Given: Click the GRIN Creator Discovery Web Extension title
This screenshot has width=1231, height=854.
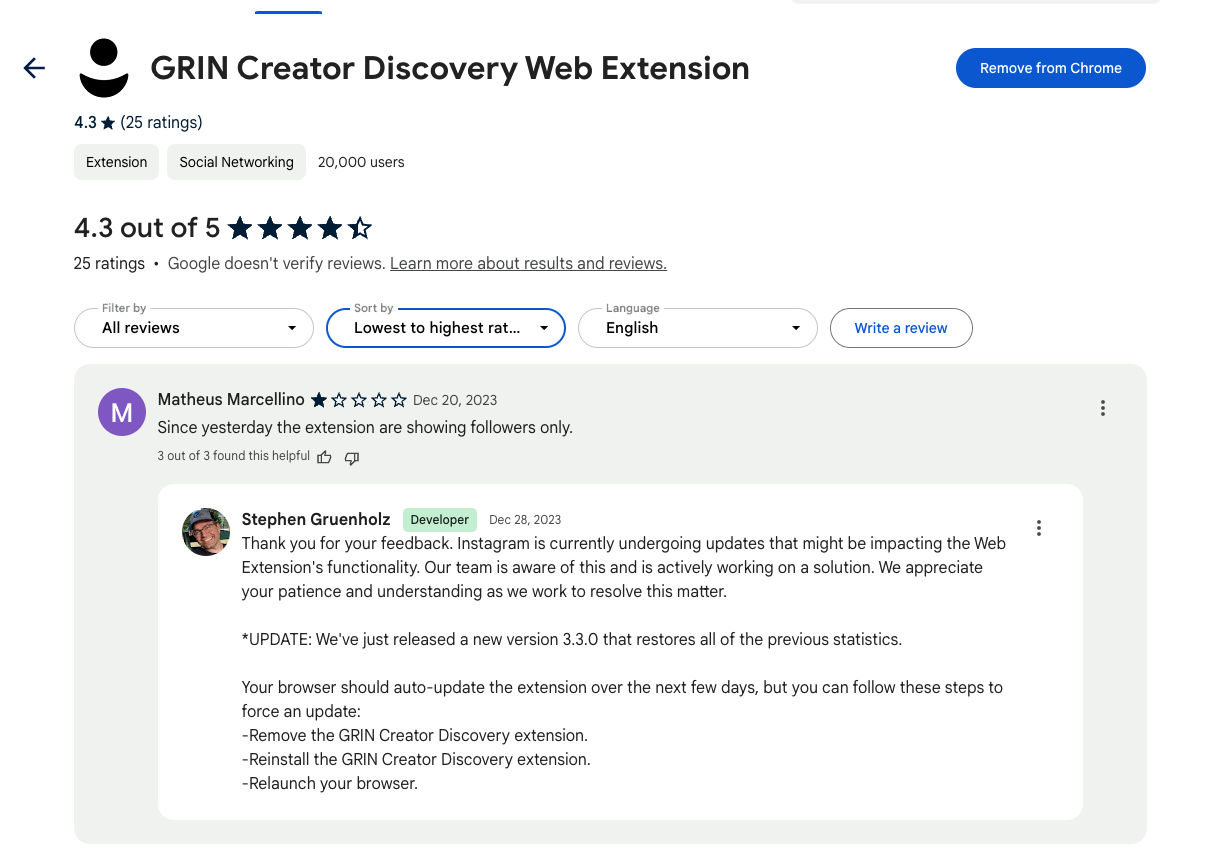Looking at the screenshot, I should click(450, 68).
